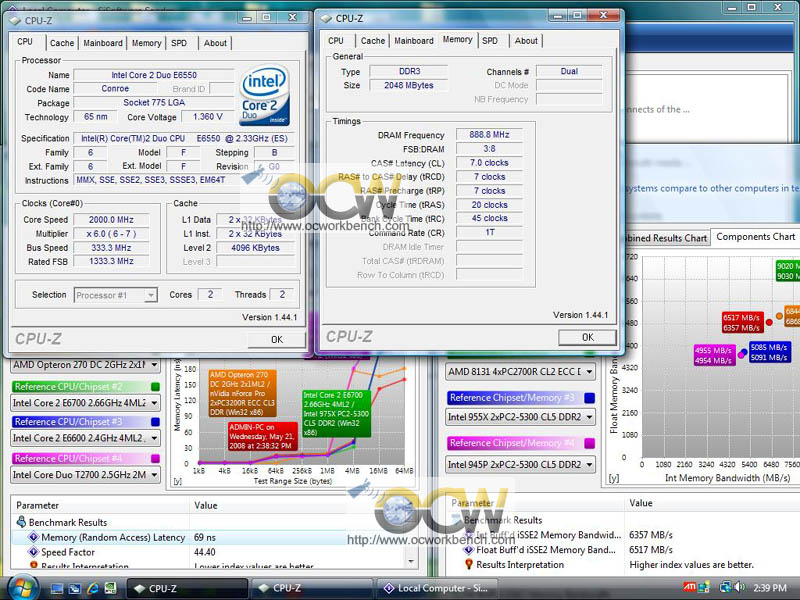Click the title-bar icon of the memory CPU-Z window

[326, 19]
